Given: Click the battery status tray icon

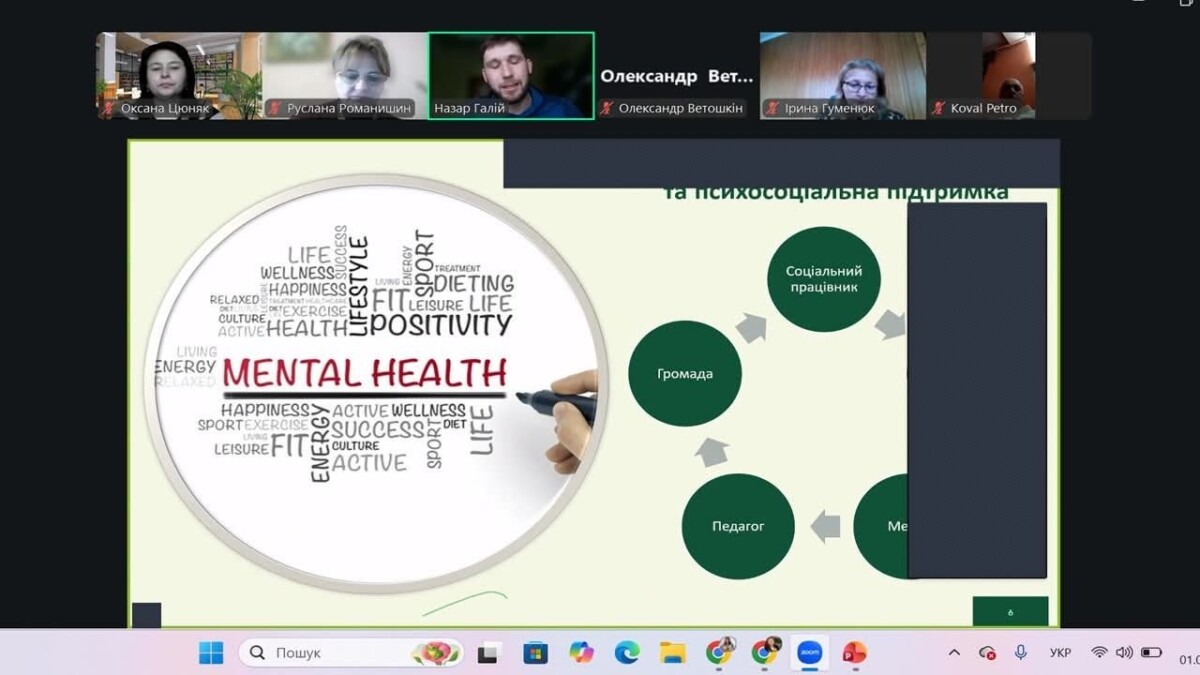Looking at the screenshot, I should click(1151, 652).
